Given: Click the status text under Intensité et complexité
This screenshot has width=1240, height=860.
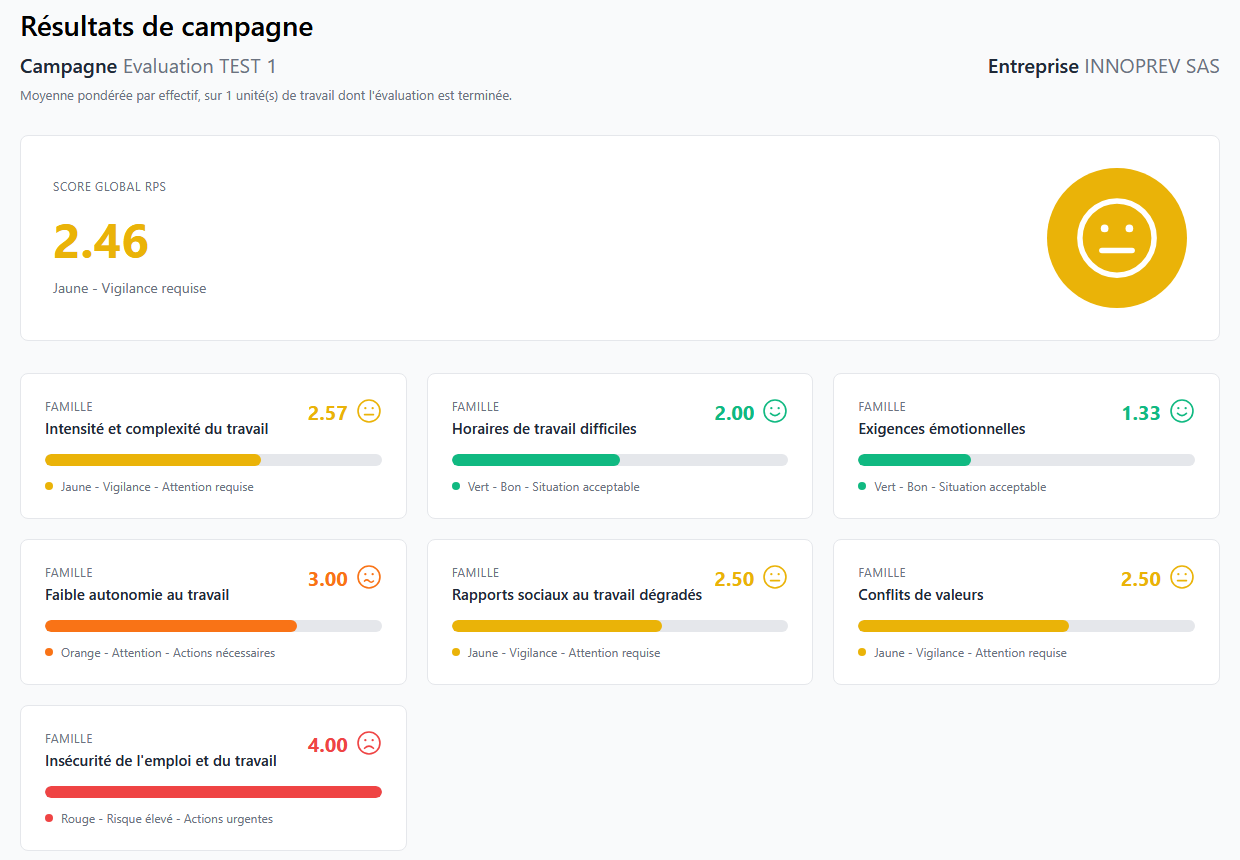Looking at the screenshot, I should click(157, 487).
